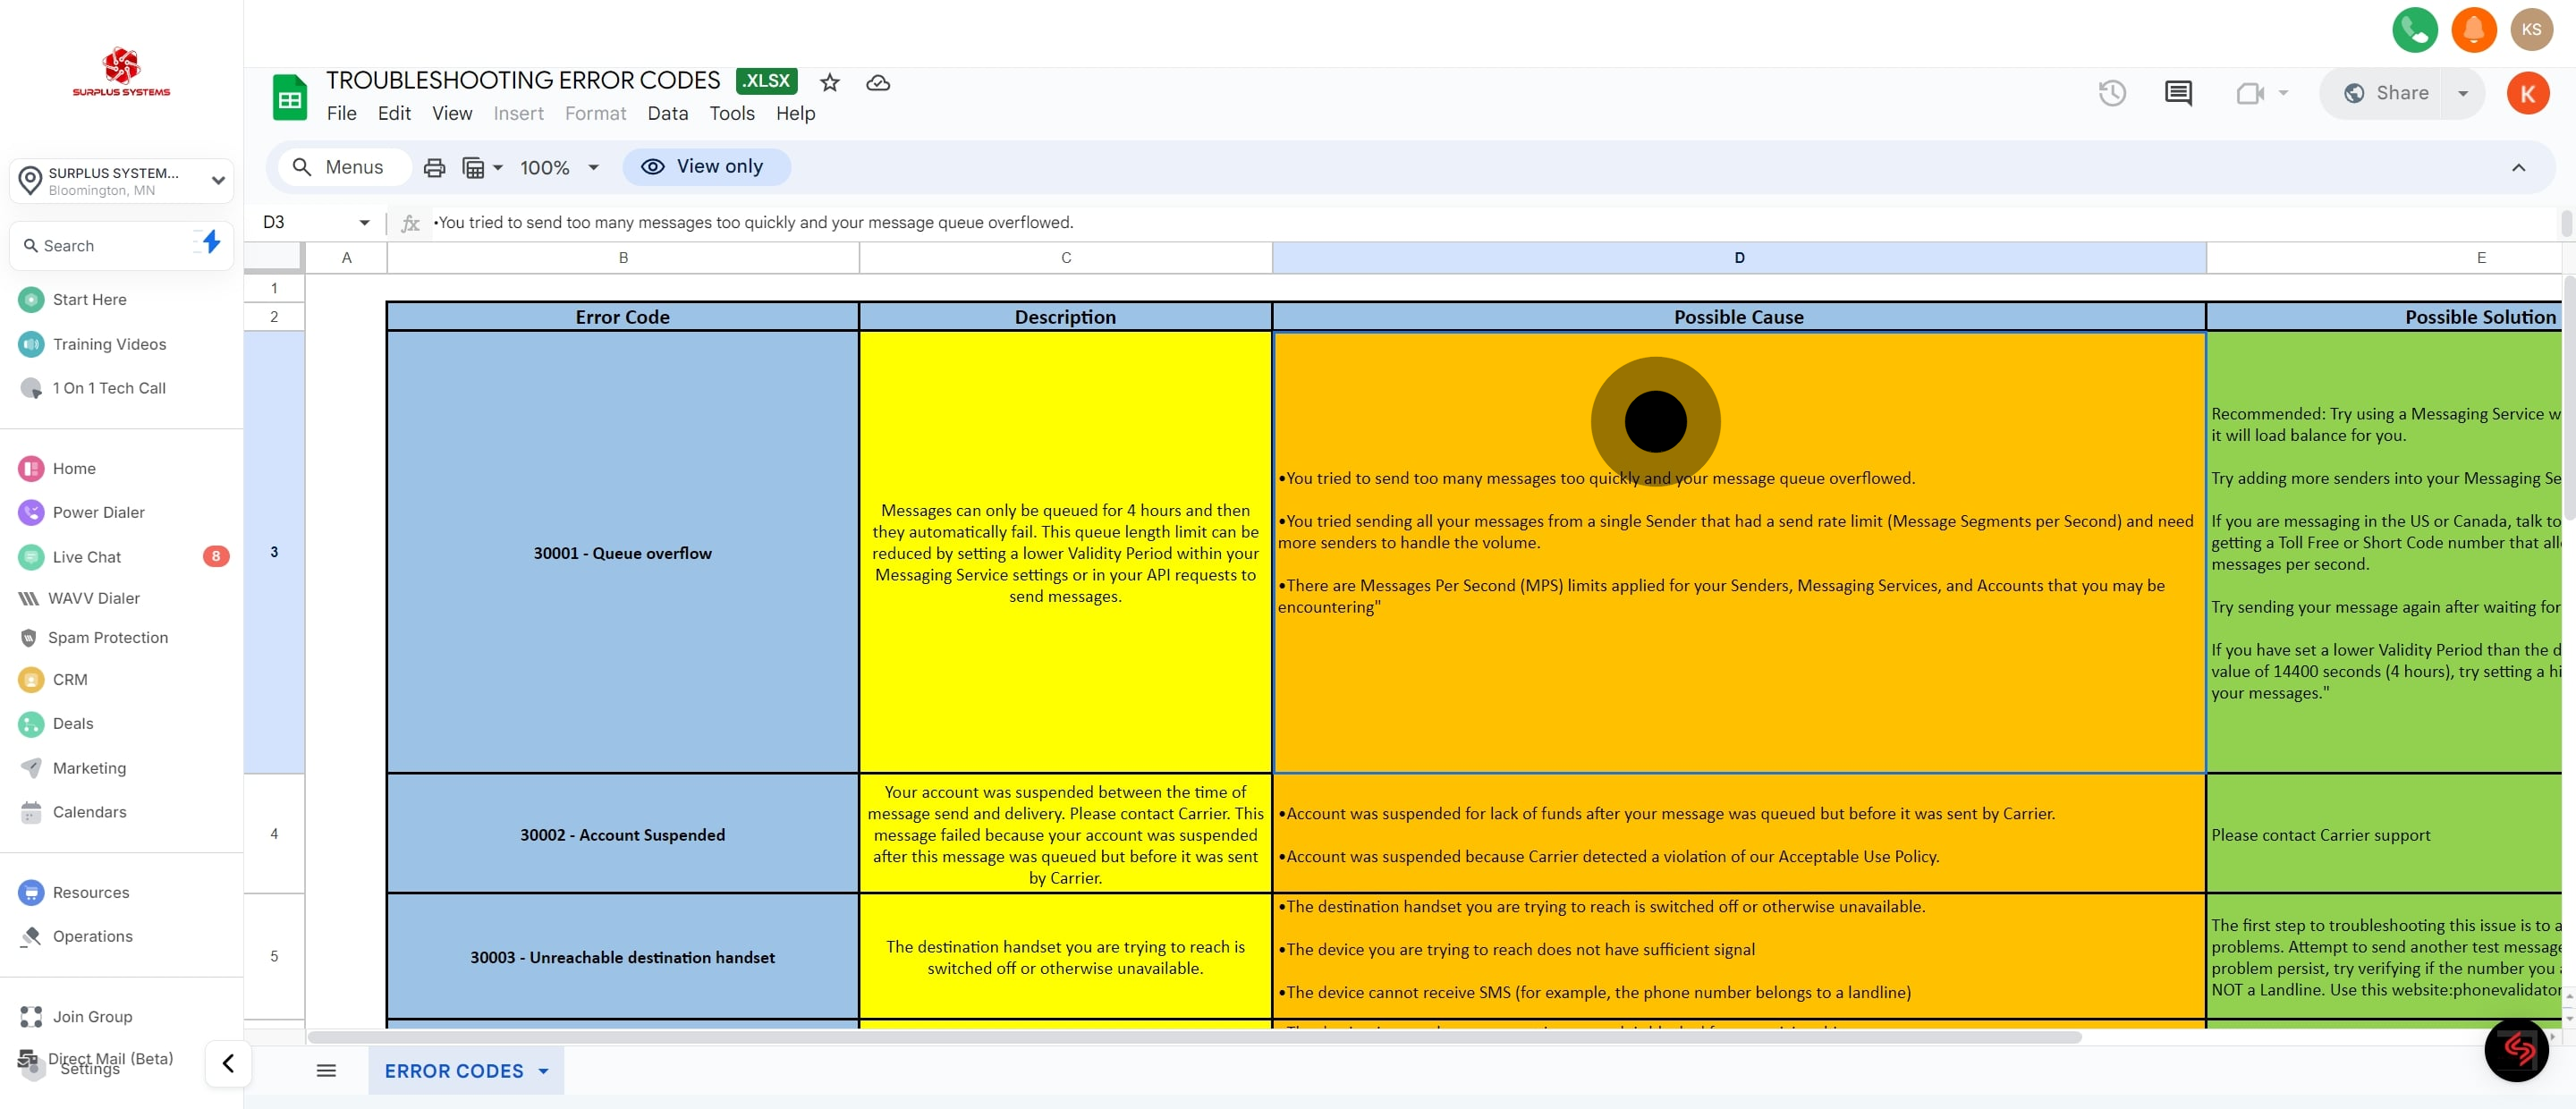Open all sheets list hamburger icon
Viewport: 2576px width, 1109px height.
[326, 1070]
